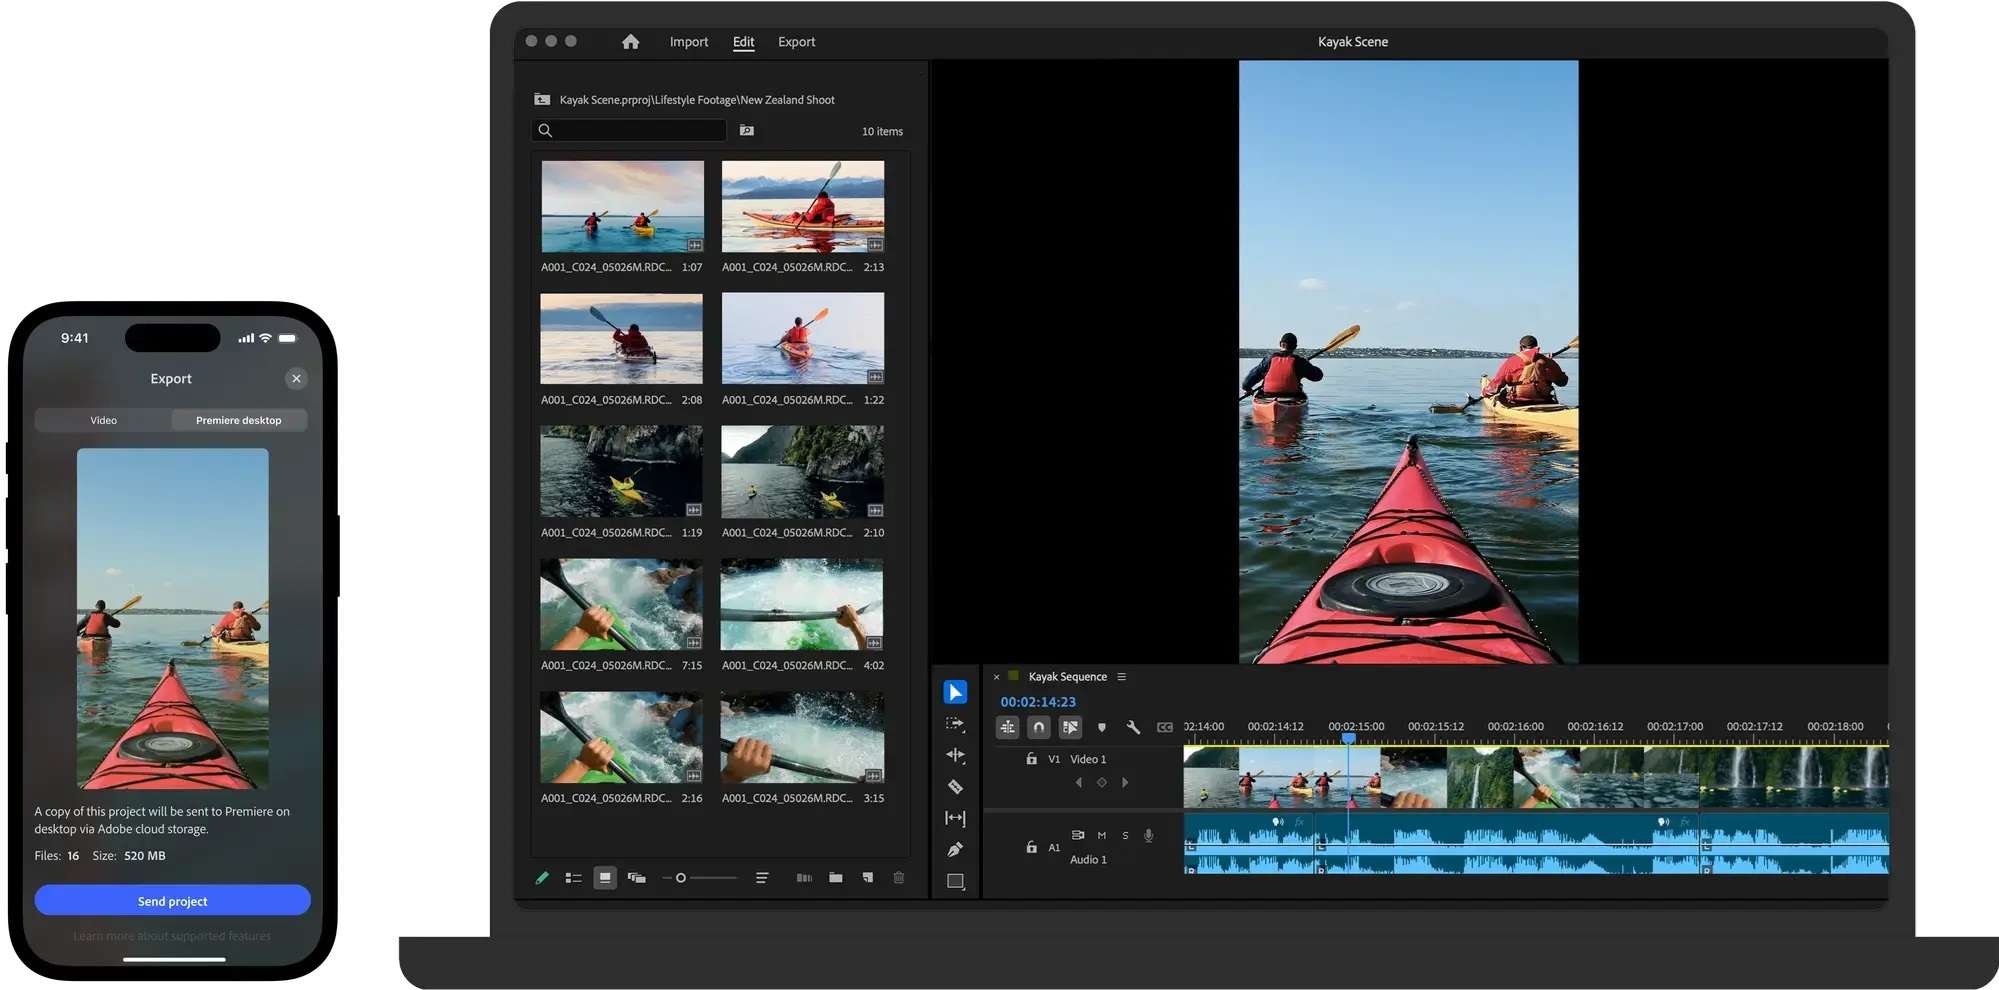This screenshot has height=990, width=1999.
Task: Select the Slip tool
Action: point(955,818)
